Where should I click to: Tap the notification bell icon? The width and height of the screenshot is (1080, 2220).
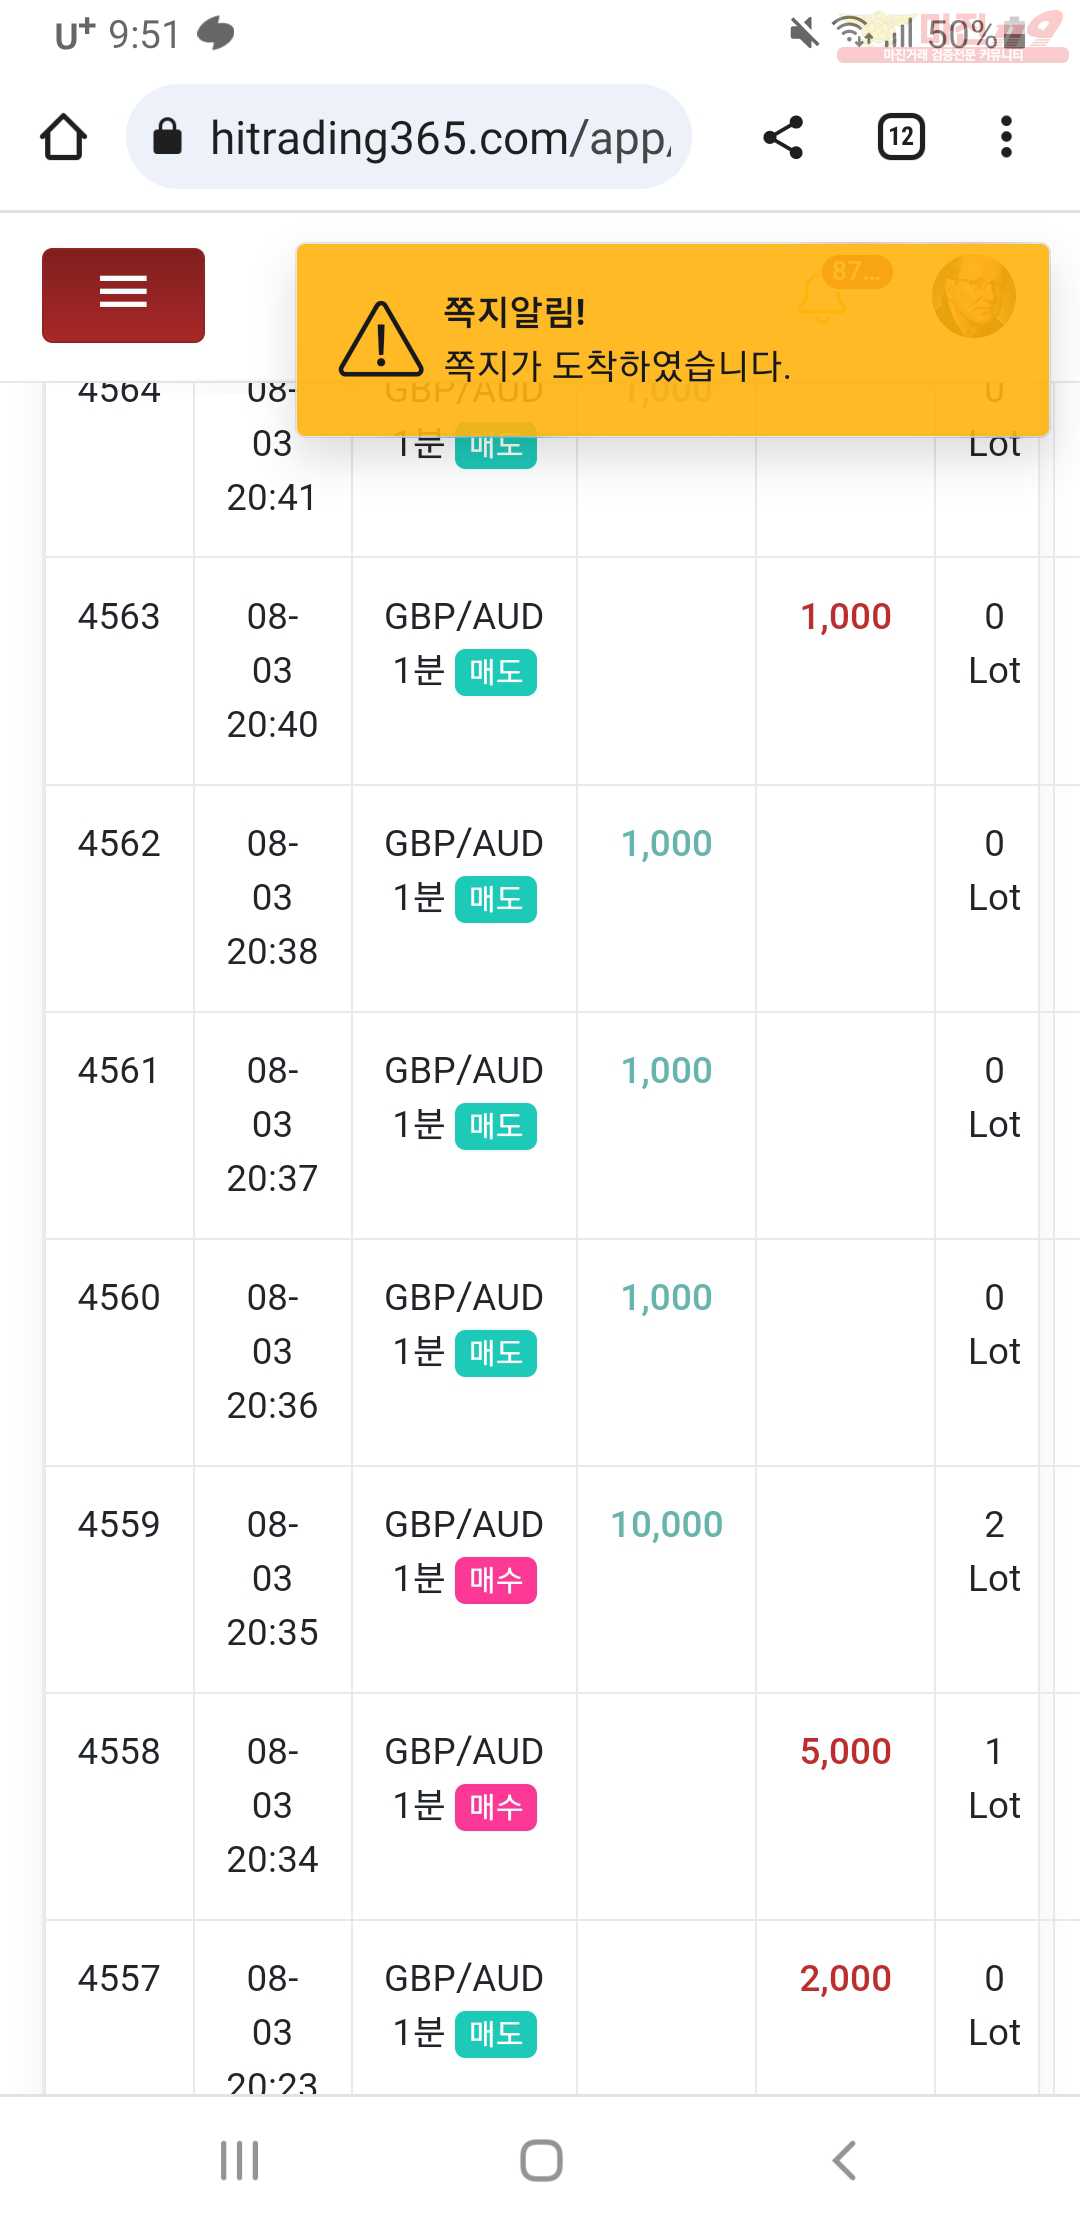(822, 298)
